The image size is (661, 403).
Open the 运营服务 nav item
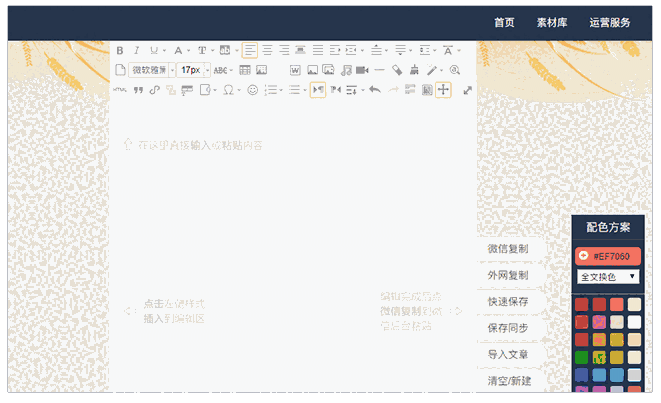tap(610, 23)
